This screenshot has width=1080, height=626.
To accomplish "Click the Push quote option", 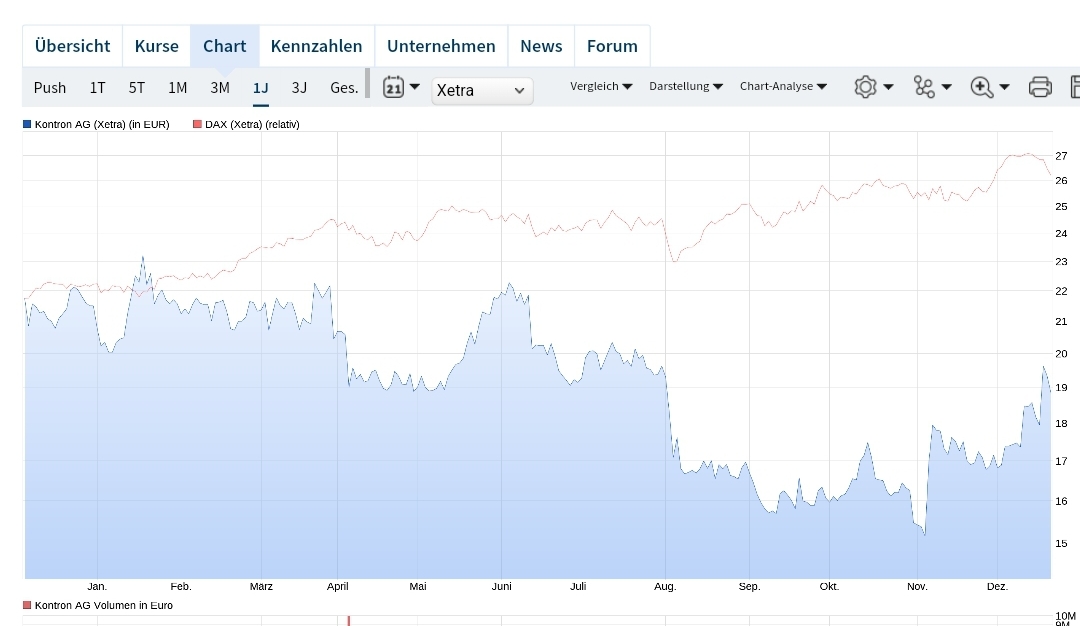I will (50, 87).
